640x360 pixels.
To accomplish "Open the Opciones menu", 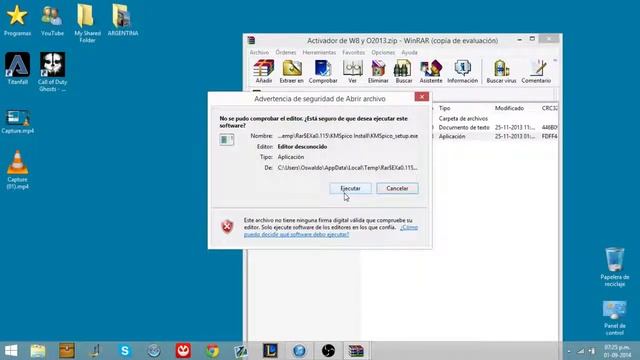I will coord(383,52).
